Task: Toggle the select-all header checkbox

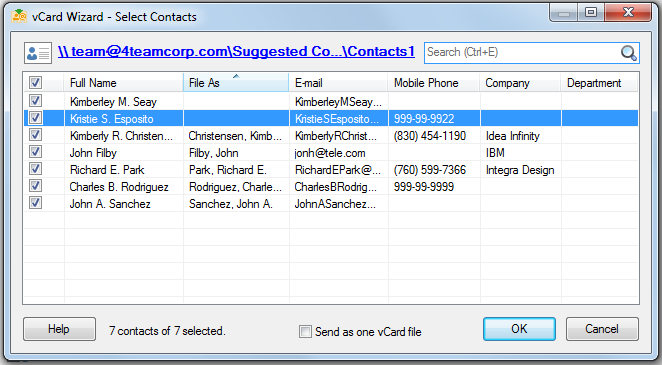Action: pyautogui.click(x=35, y=82)
